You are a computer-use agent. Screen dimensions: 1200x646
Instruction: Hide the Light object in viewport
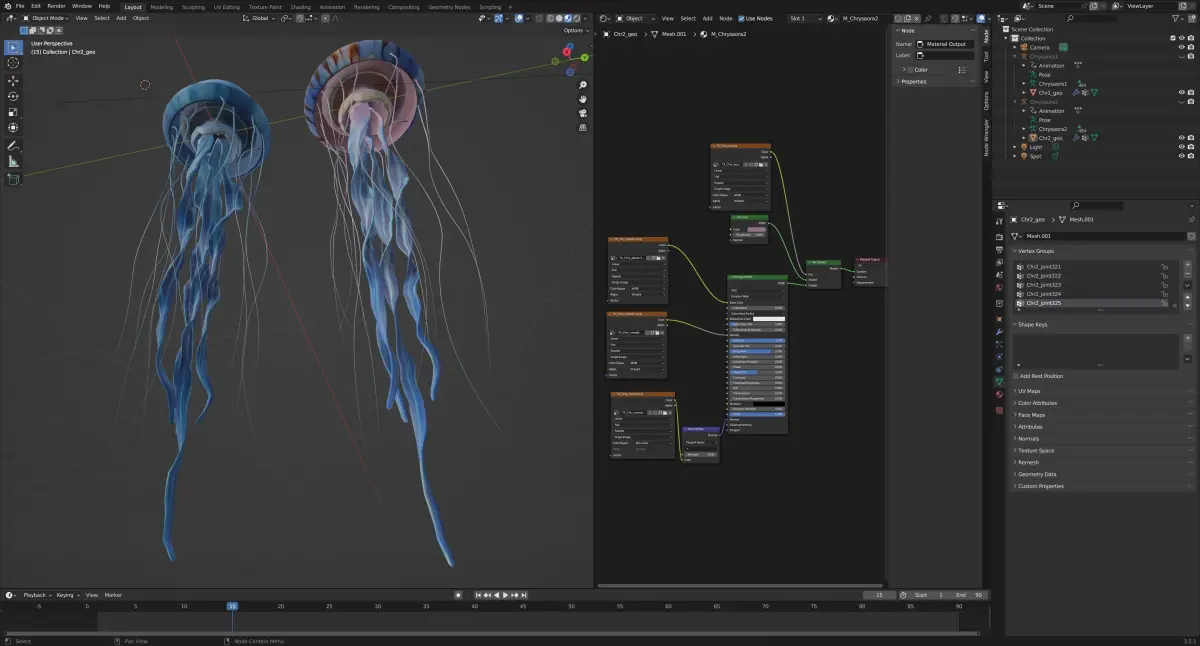1181,147
